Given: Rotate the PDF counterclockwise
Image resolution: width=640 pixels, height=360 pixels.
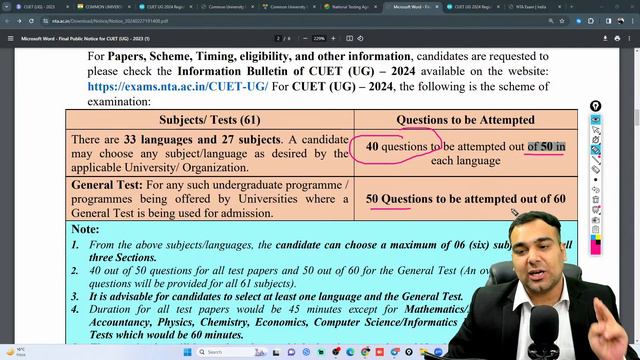Looking at the screenshot, I should [360, 38].
